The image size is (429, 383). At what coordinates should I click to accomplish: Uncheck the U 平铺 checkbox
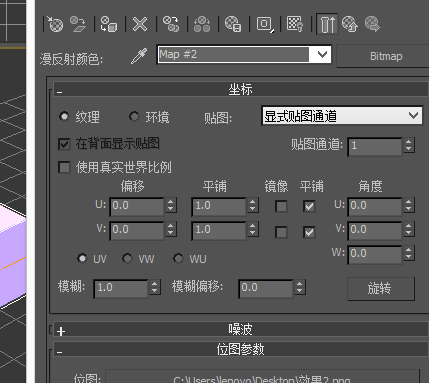(x=309, y=206)
